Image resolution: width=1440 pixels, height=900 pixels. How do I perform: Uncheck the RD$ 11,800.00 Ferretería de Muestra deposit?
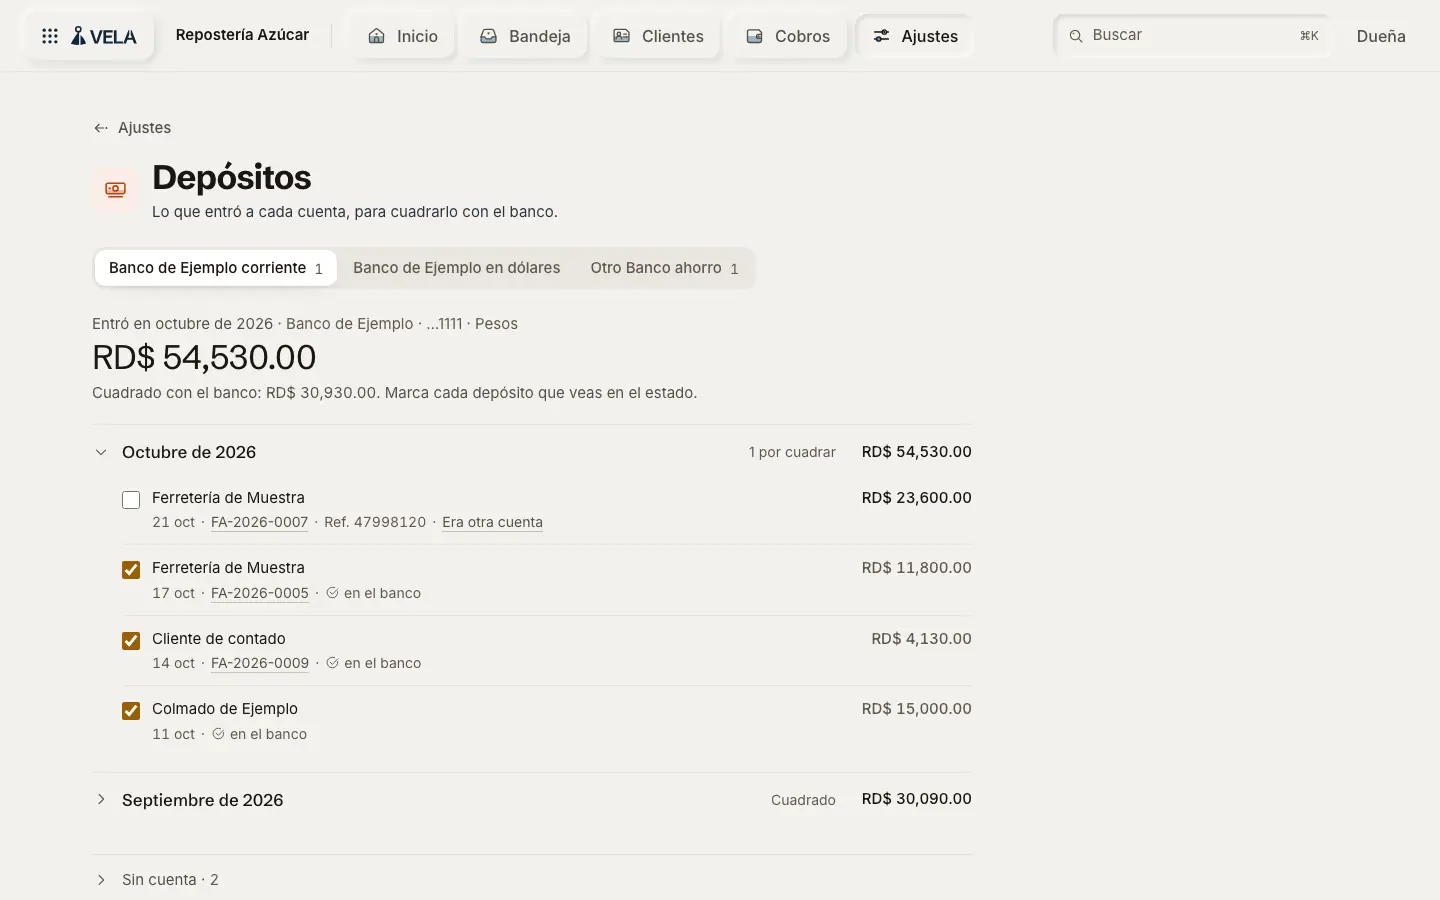pyautogui.click(x=131, y=570)
